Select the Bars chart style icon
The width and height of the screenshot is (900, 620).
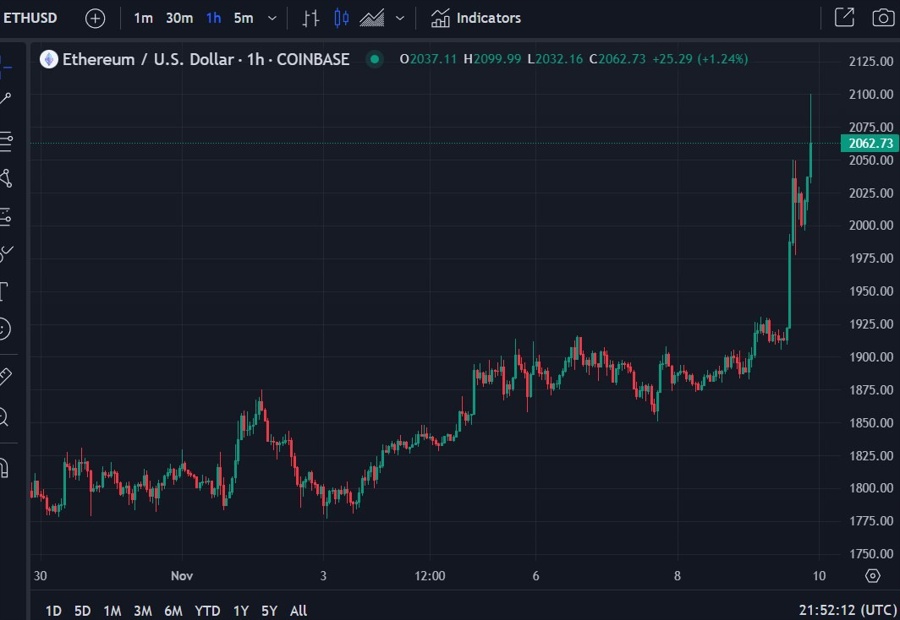[311, 18]
